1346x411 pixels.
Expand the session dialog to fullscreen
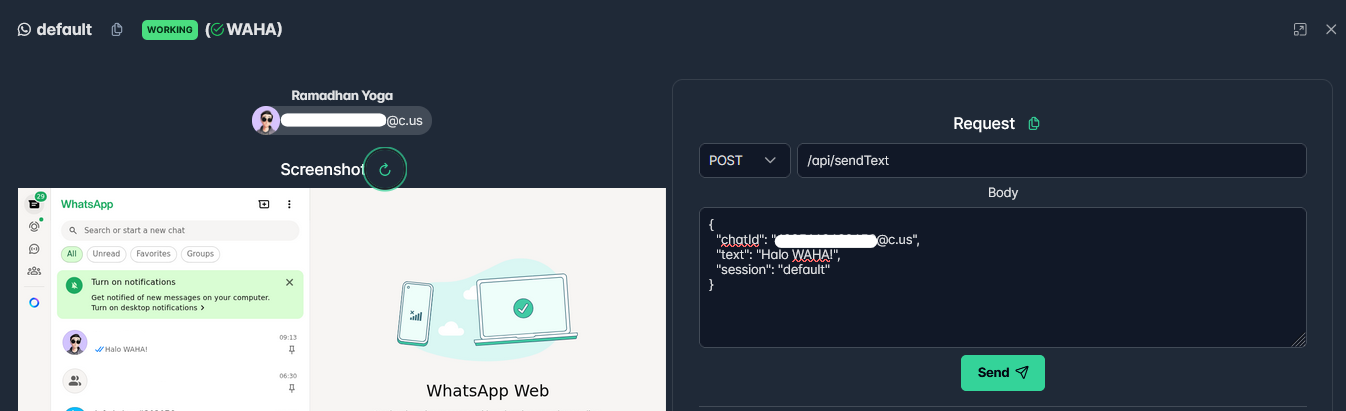coord(1300,30)
